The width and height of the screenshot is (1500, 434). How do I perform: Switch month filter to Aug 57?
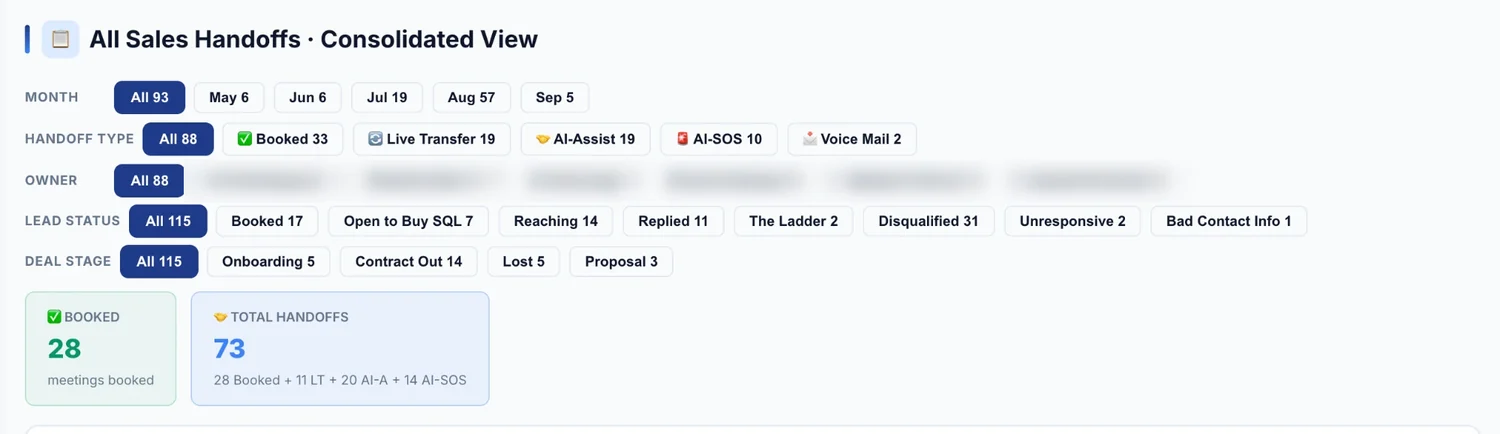tap(472, 98)
